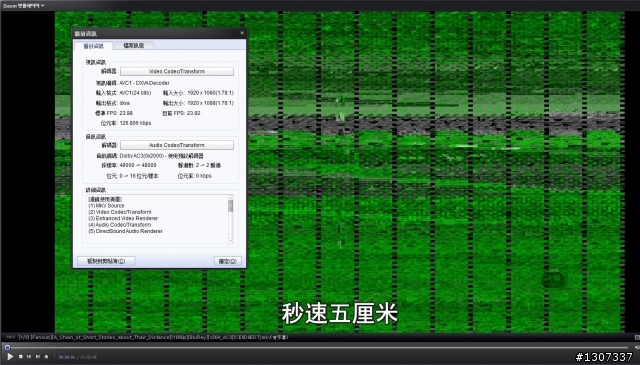This screenshot has width=640, height=365.
Task: Click the small icon right of status bar
Action: point(637,337)
